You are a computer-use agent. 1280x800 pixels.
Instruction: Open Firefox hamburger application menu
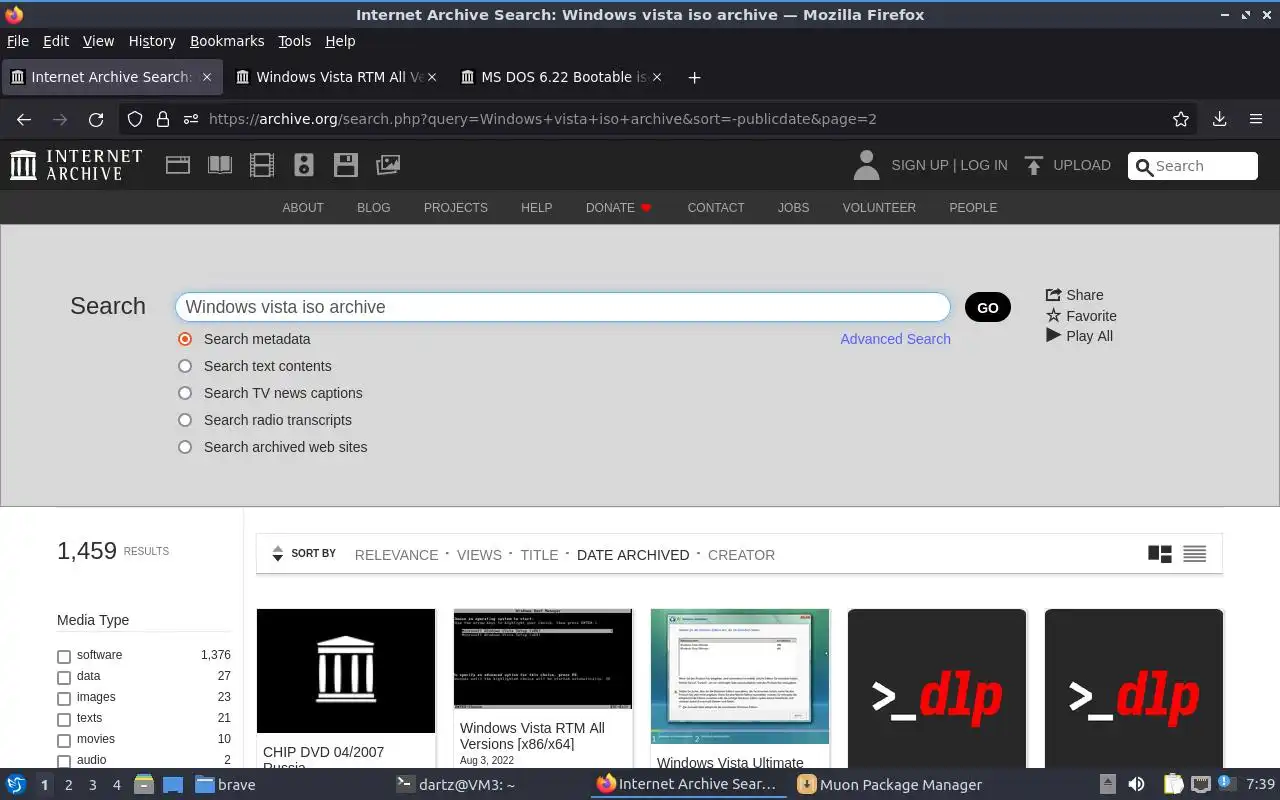coord(1256,119)
